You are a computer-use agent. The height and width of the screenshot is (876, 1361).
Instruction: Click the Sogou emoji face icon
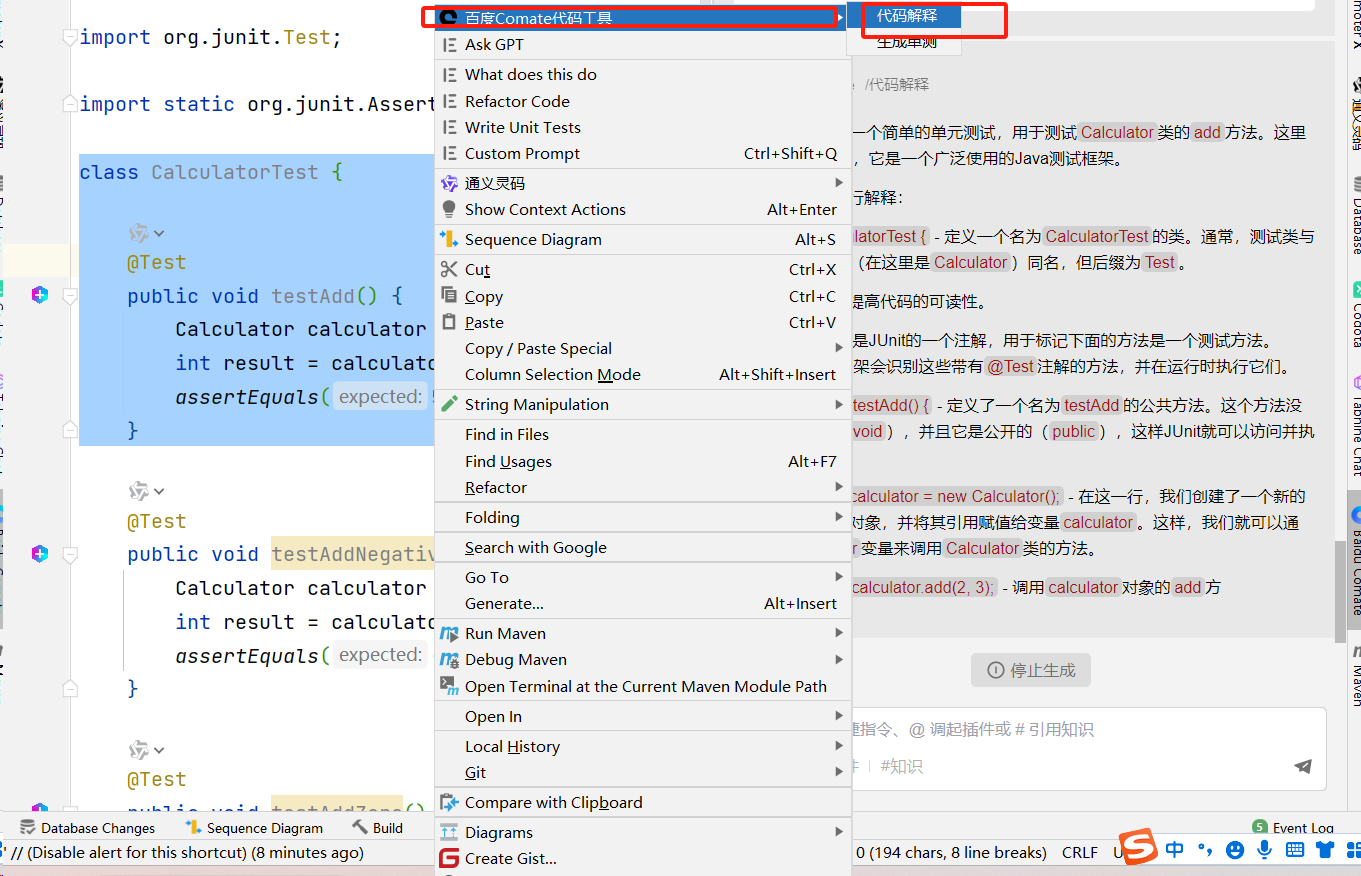tap(1235, 850)
